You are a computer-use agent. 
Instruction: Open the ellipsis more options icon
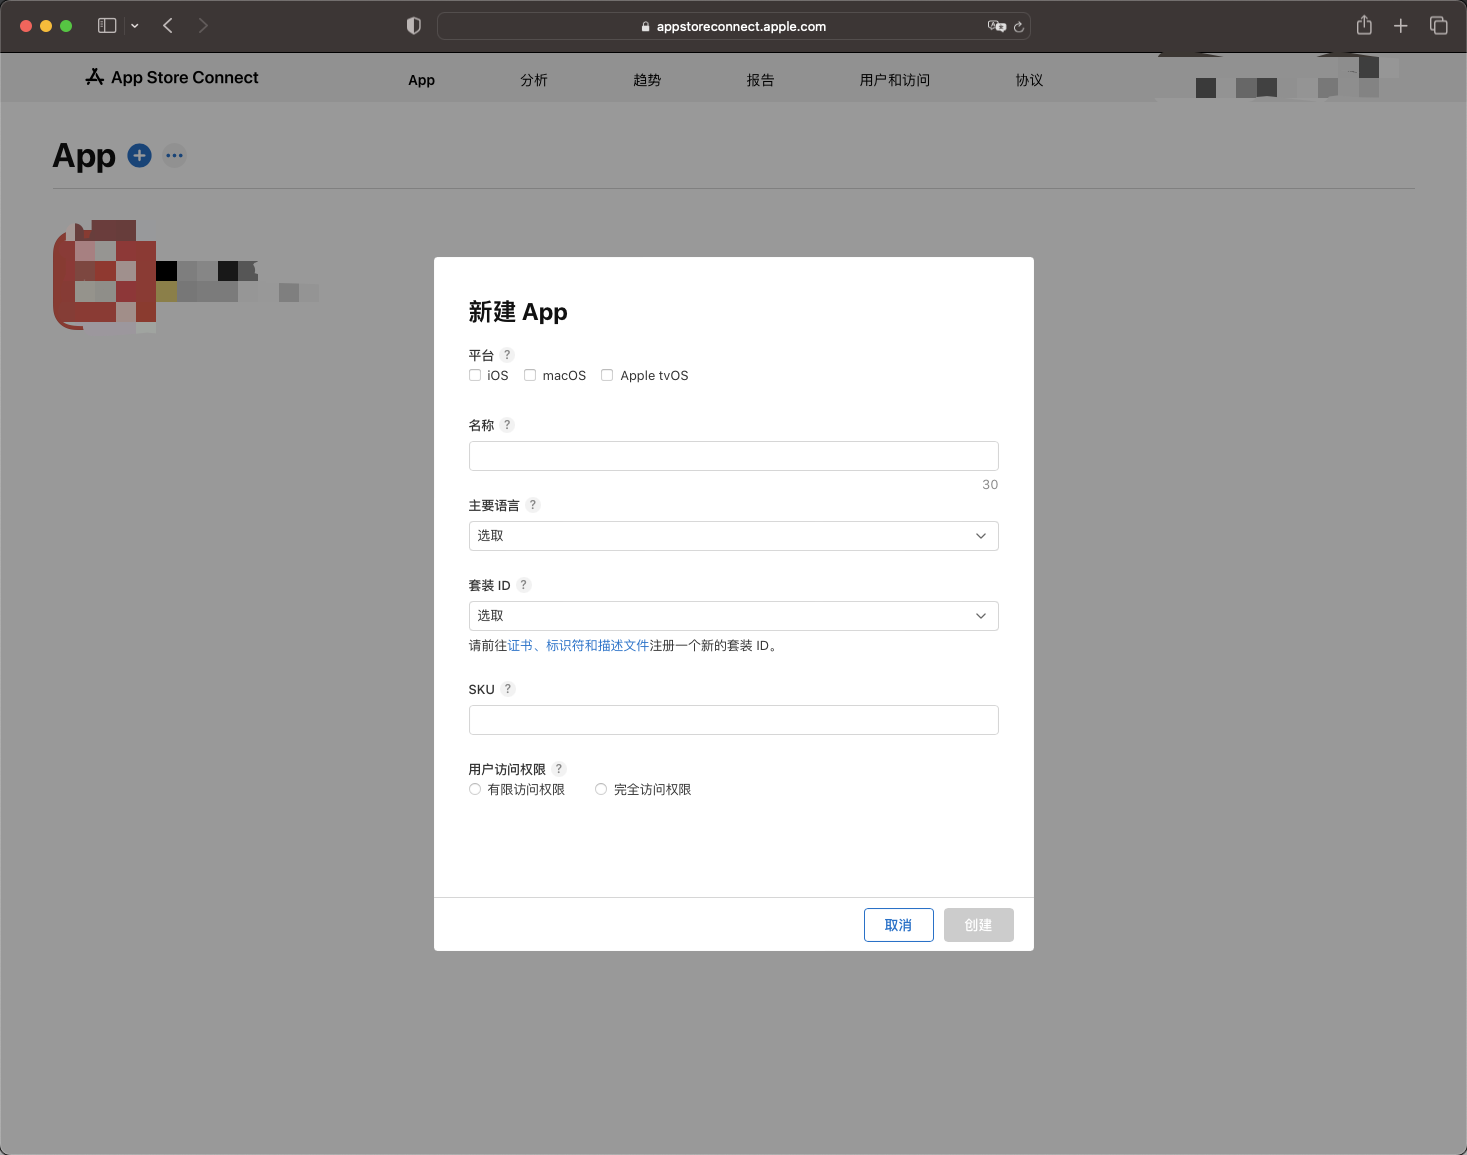click(175, 156)
